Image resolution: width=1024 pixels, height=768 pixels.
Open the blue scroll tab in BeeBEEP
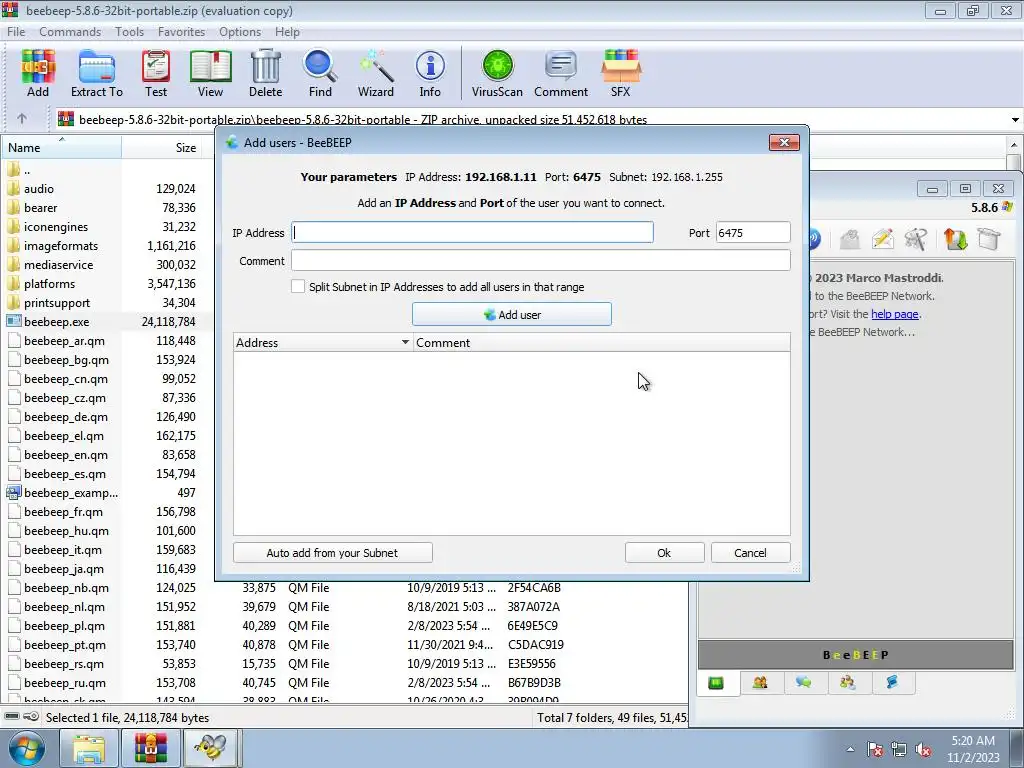(x=891, y=682)
